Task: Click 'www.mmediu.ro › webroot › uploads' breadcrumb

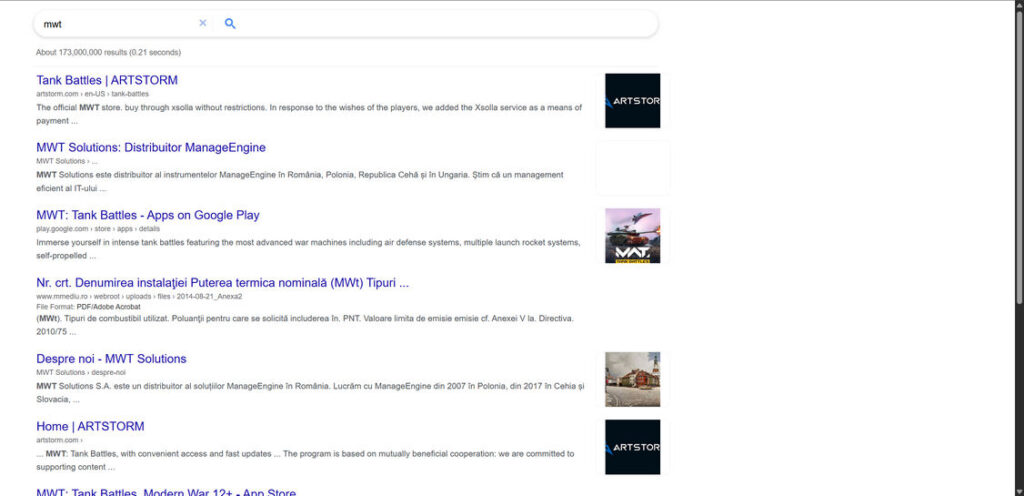Action: (x=139, y=296)
